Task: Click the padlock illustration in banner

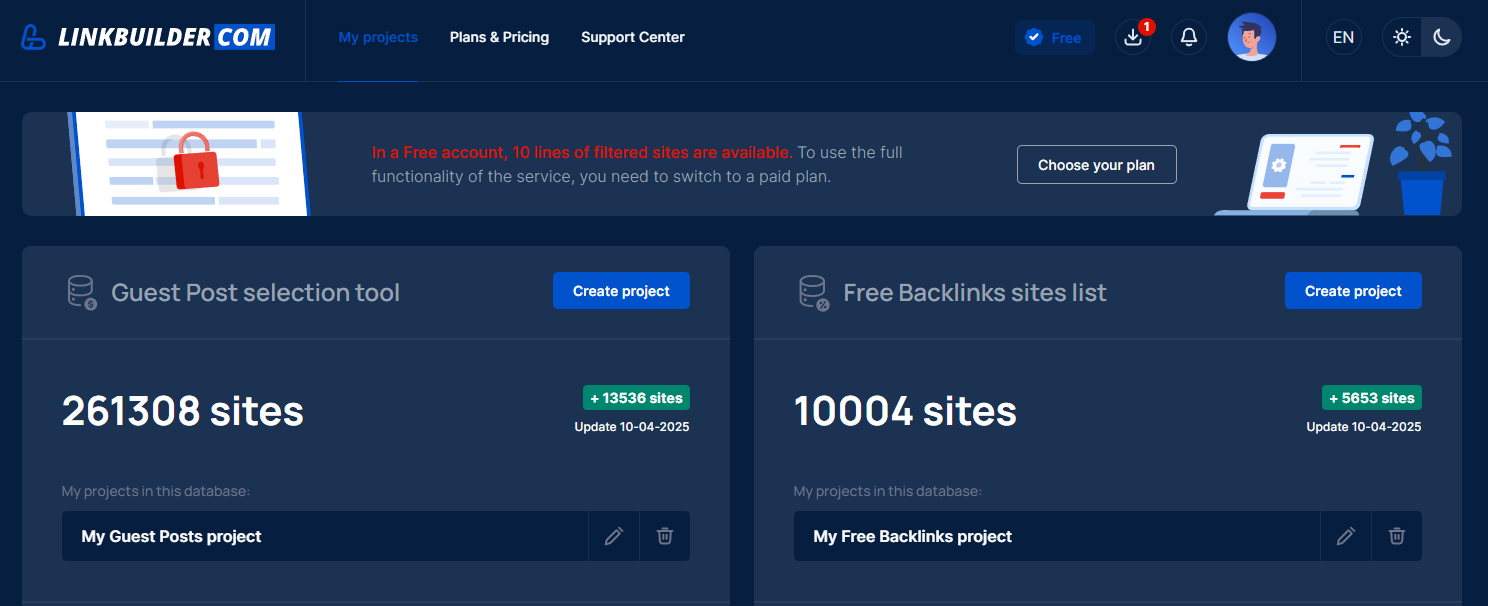Action: (x=196, y=160)
